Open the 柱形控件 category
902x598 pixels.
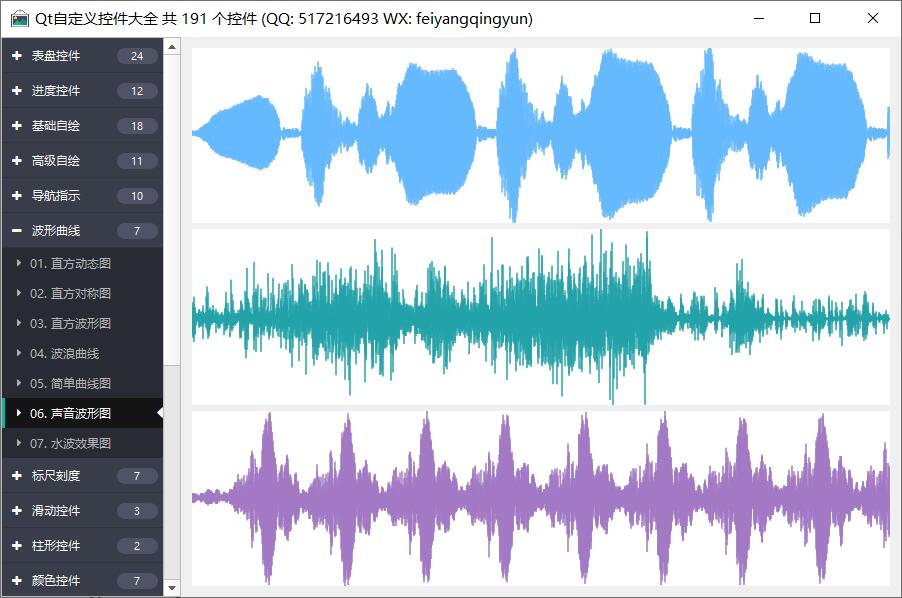(x=56, y=546)
